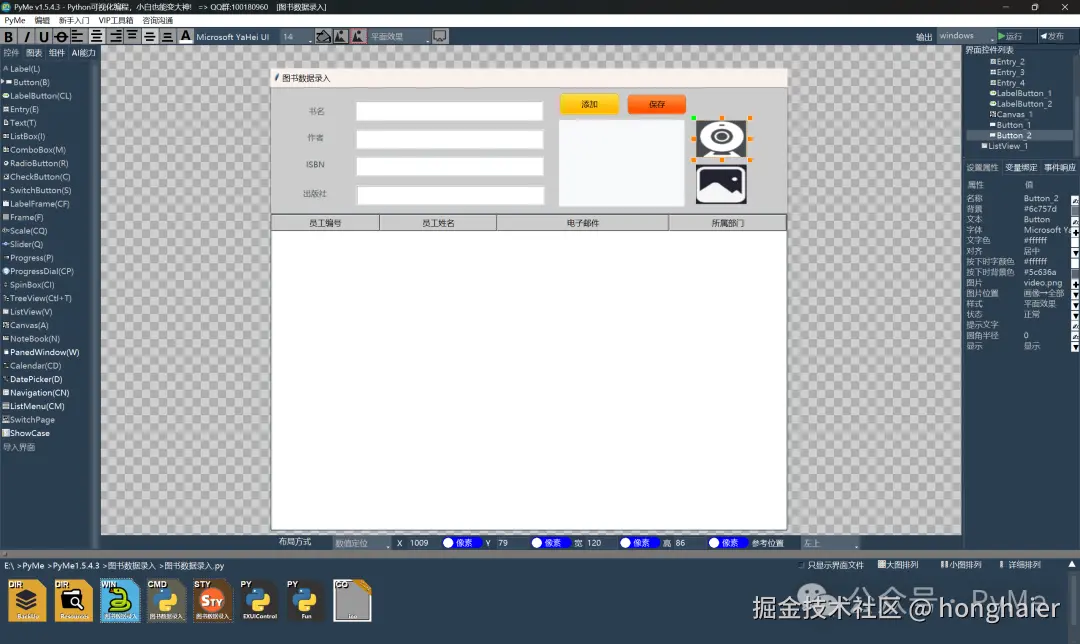Open the PyMe menu

click(14, 21)
